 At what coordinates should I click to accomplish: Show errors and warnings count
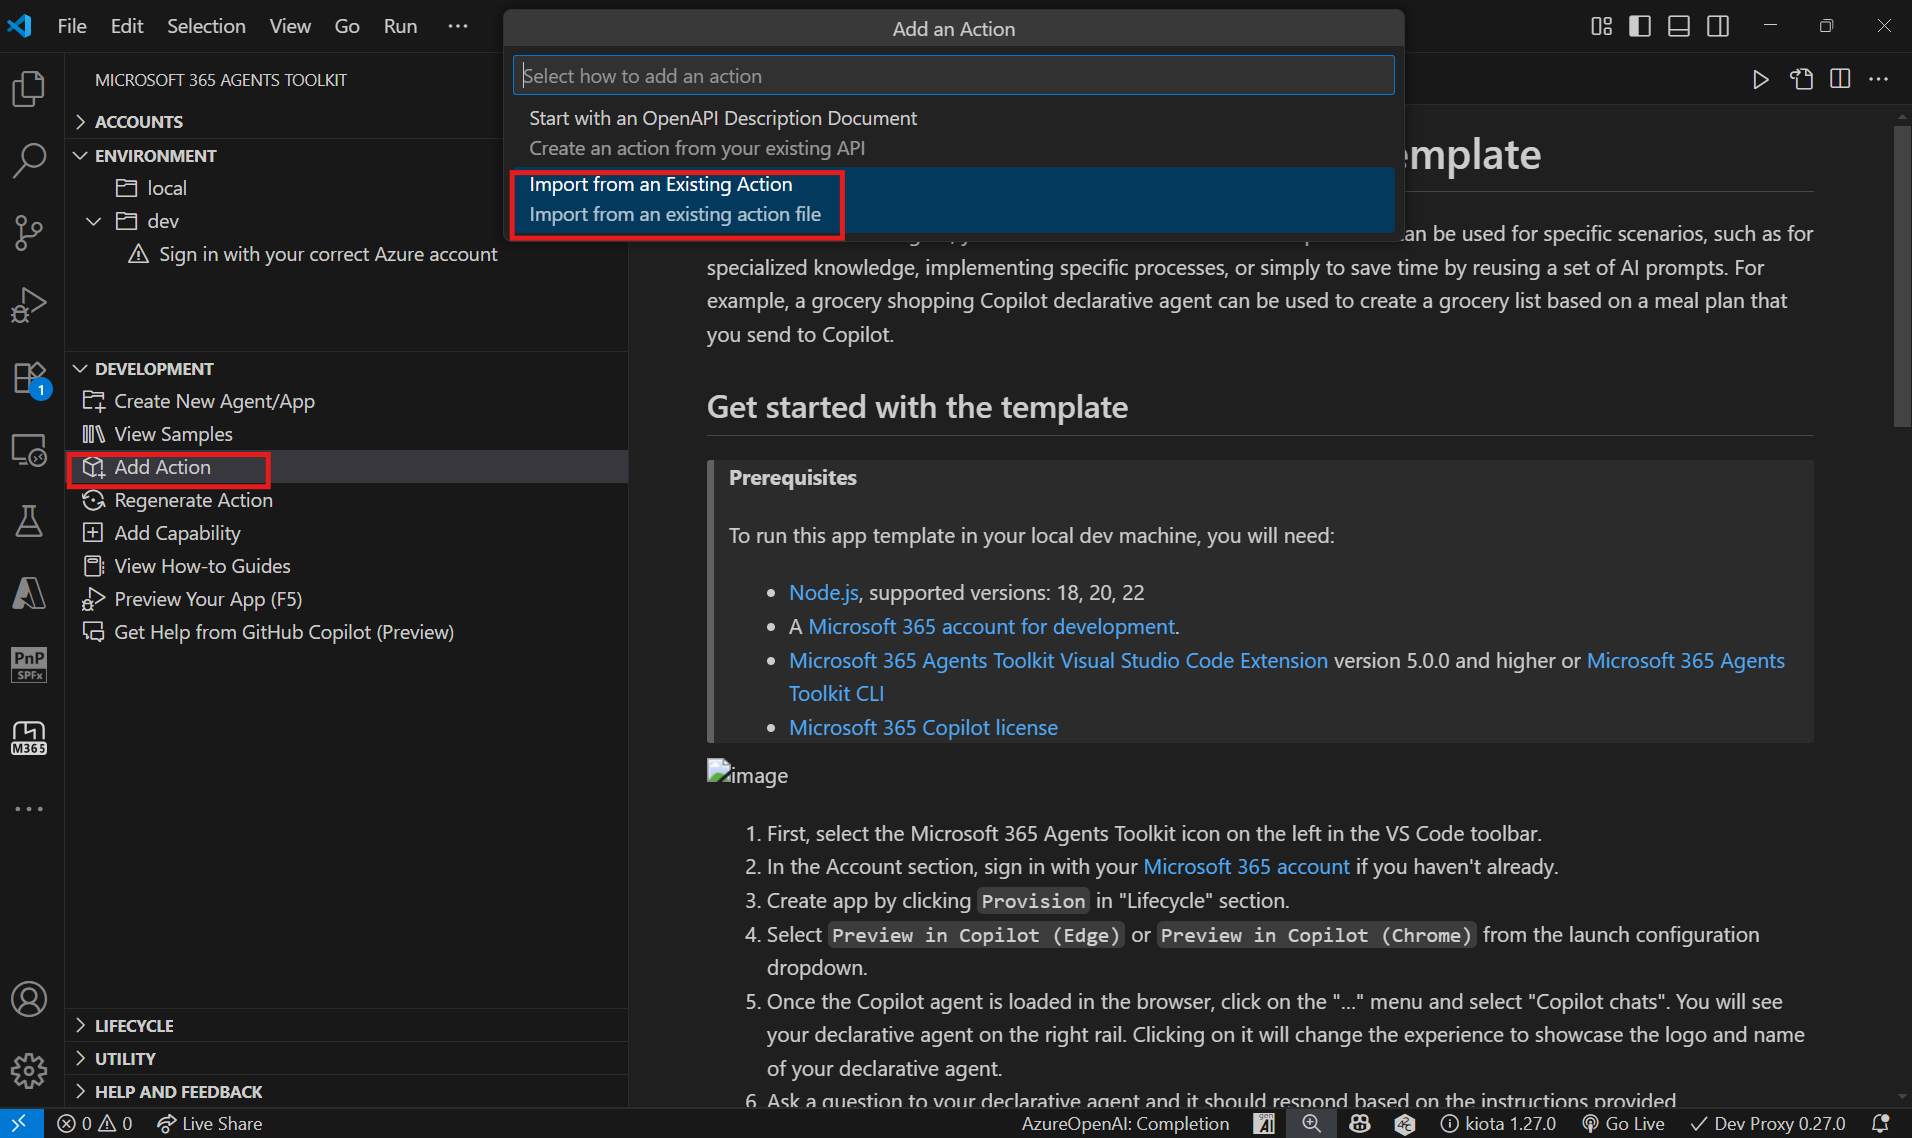[x=95, y=1123]
